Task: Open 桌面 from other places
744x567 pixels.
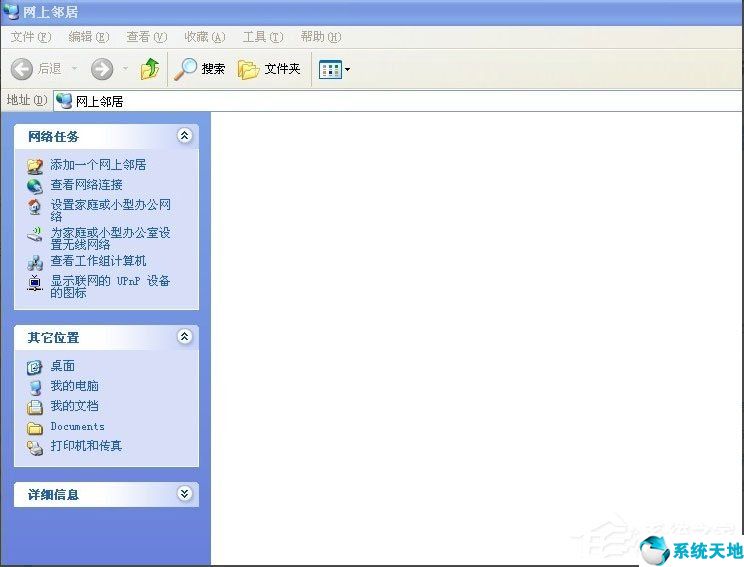Action: click(x=63, y=366)
